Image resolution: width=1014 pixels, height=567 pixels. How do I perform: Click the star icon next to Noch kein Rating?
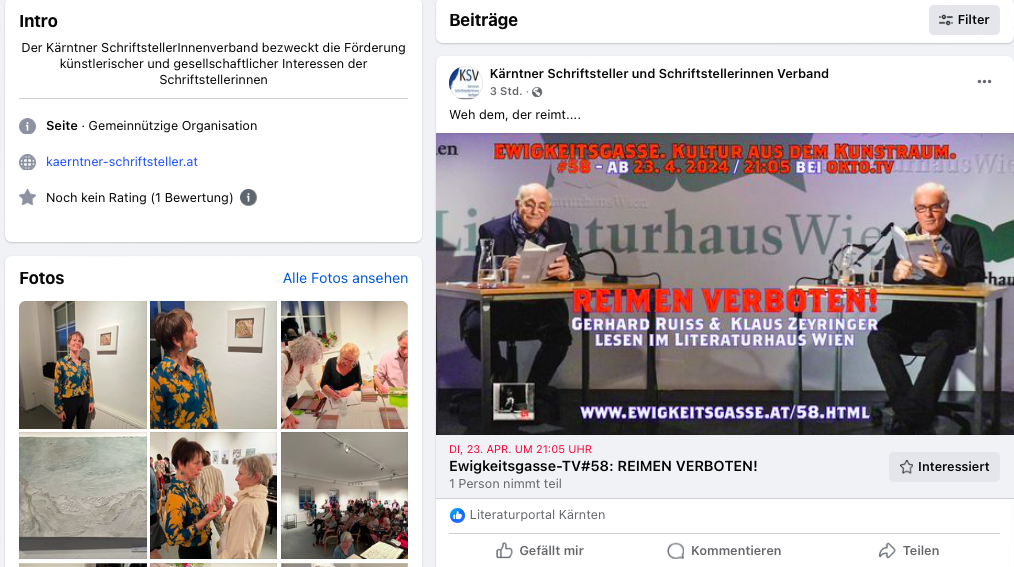coord(27,197)
